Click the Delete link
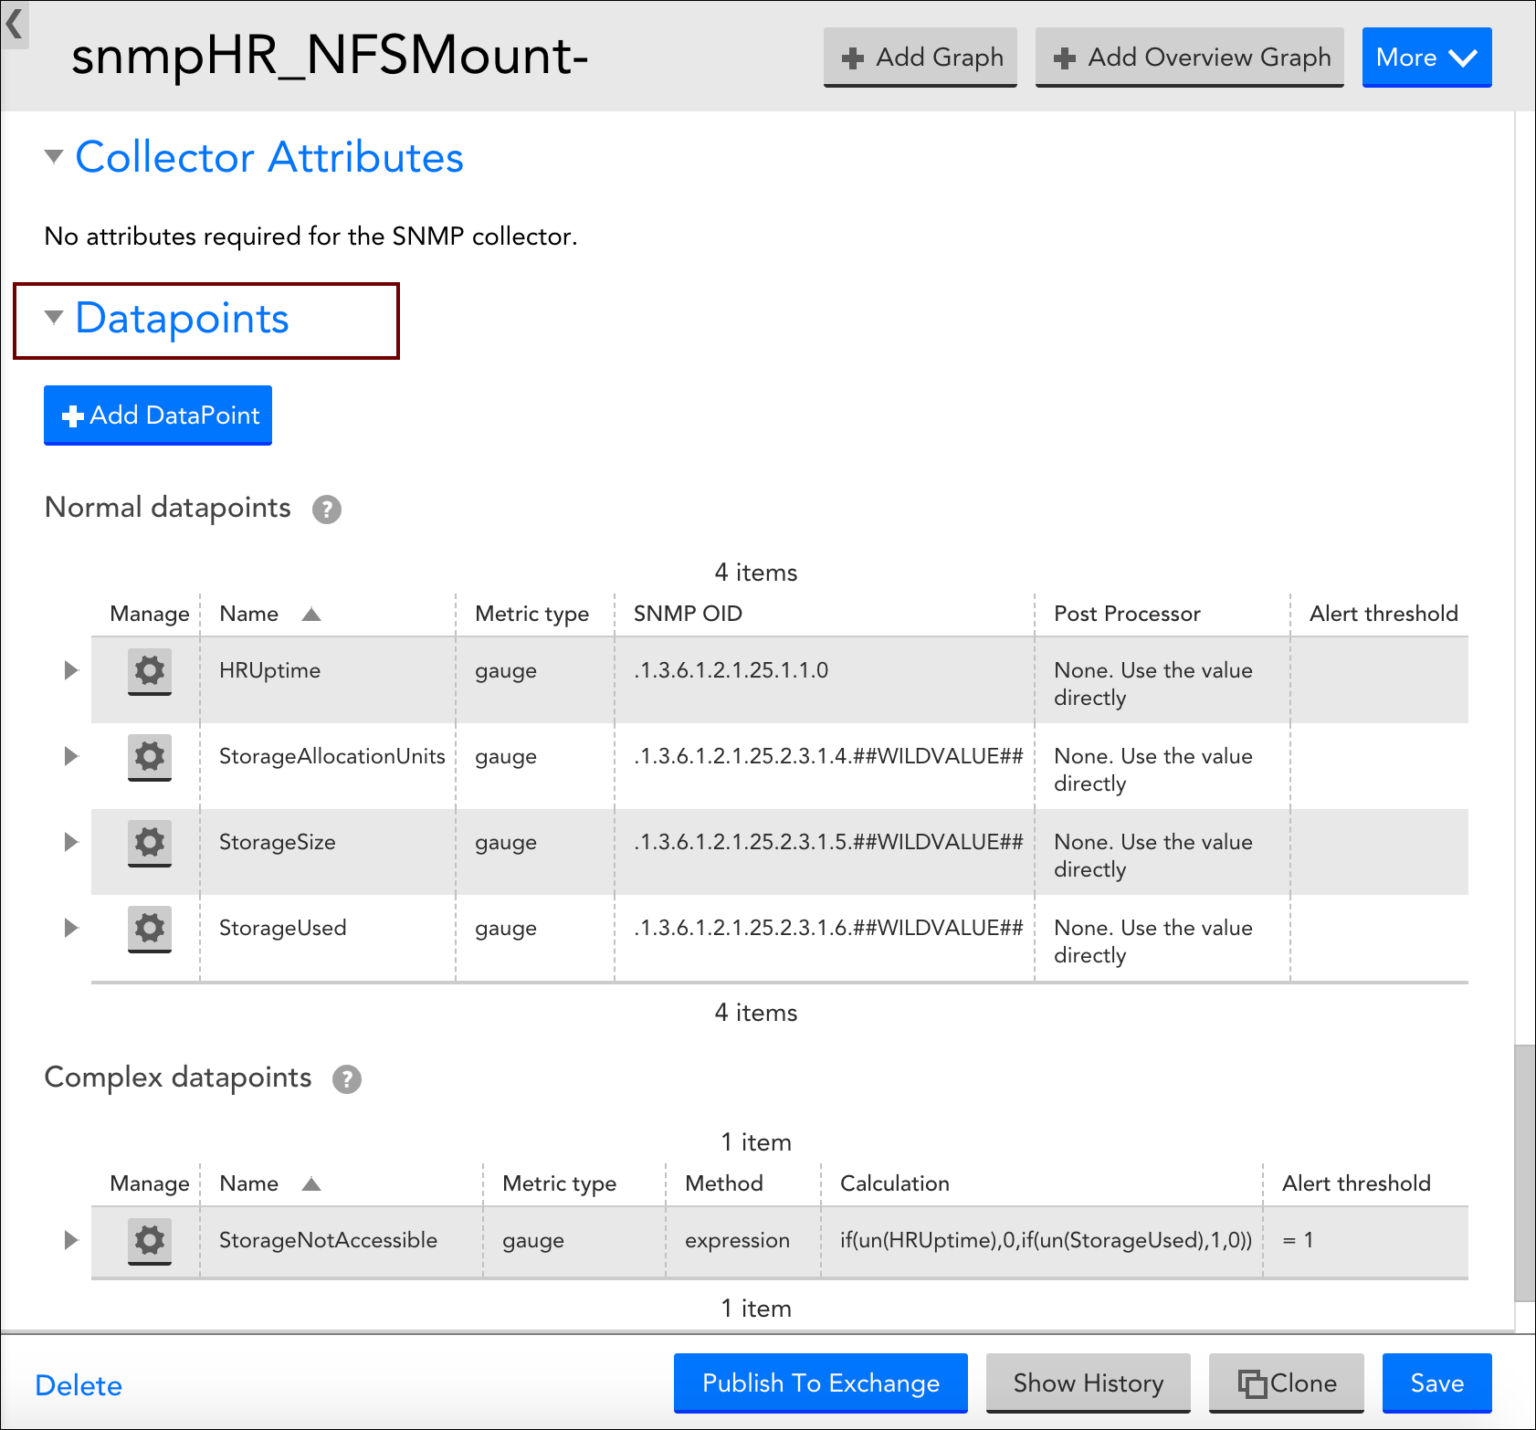The width and height of the screenshot is (1536, 1430). click(x=78, y=1385)
